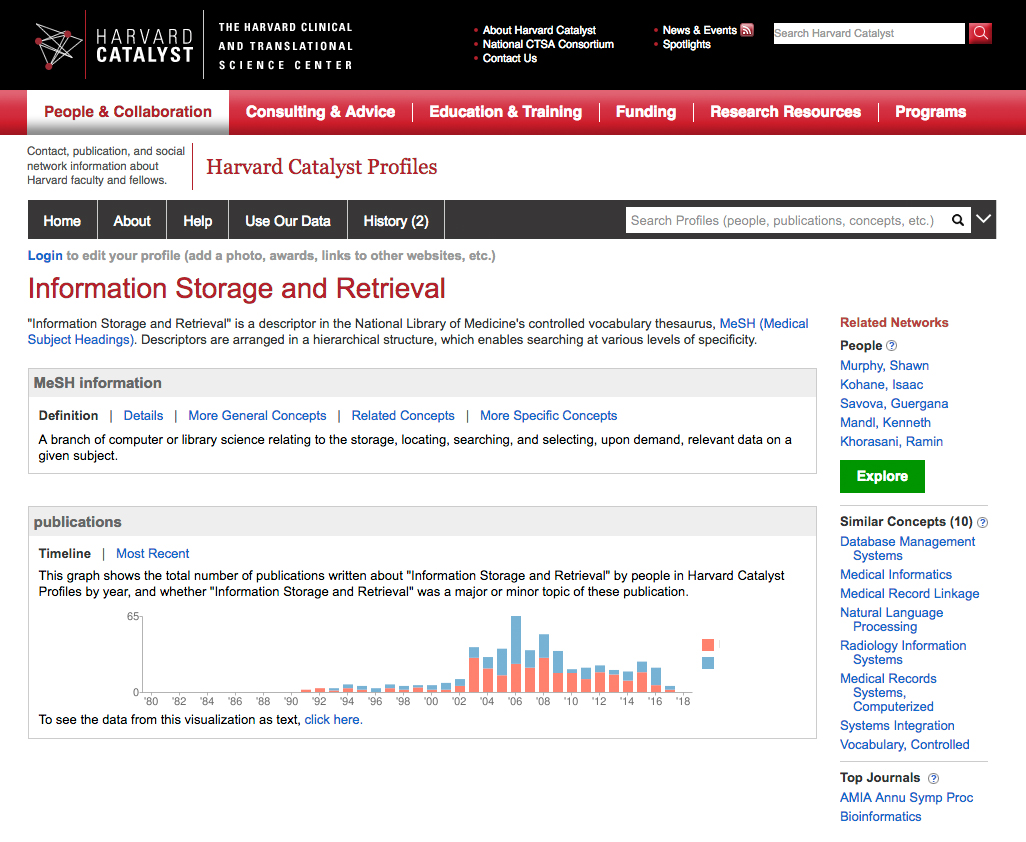1026x842 pixels.
Task: Click the tallest '06 chart bar
Action: click(x=516, y=654)
